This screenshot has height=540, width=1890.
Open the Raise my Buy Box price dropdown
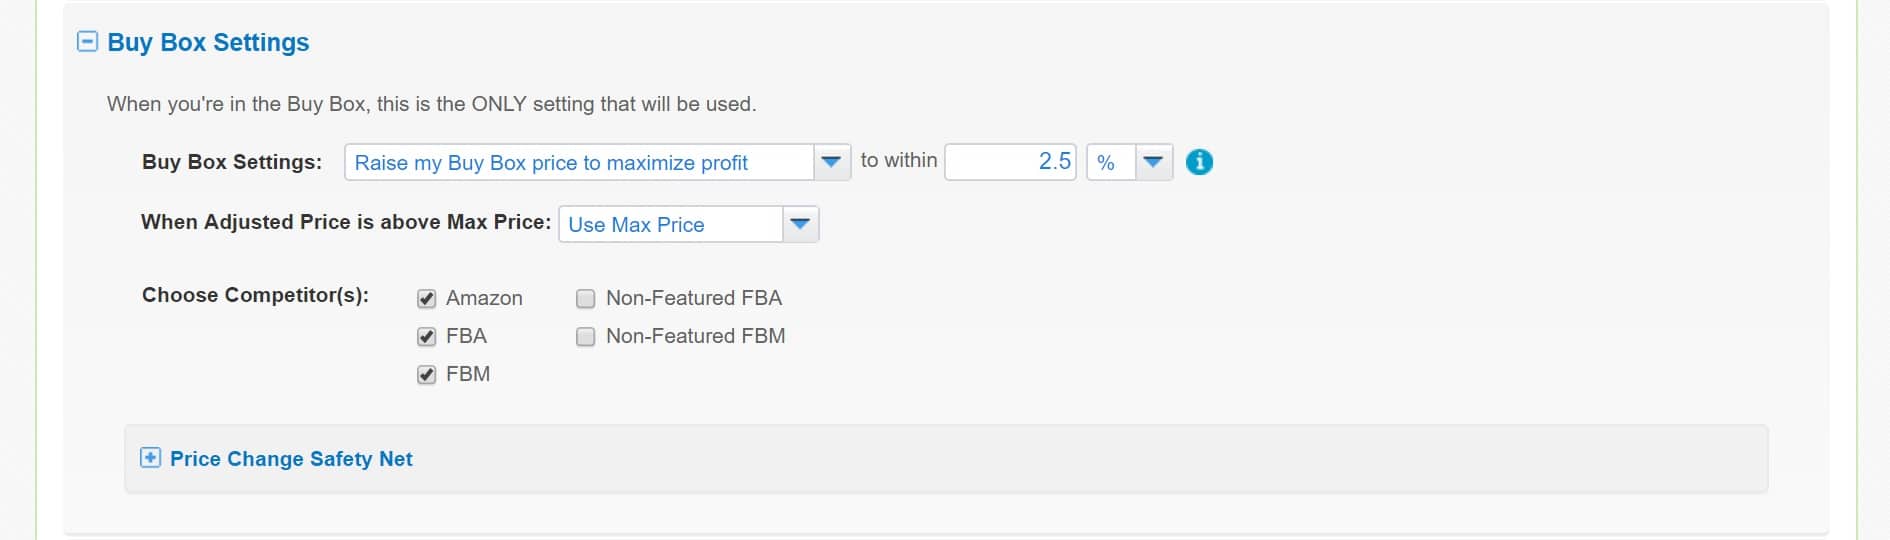pos(597,162)
